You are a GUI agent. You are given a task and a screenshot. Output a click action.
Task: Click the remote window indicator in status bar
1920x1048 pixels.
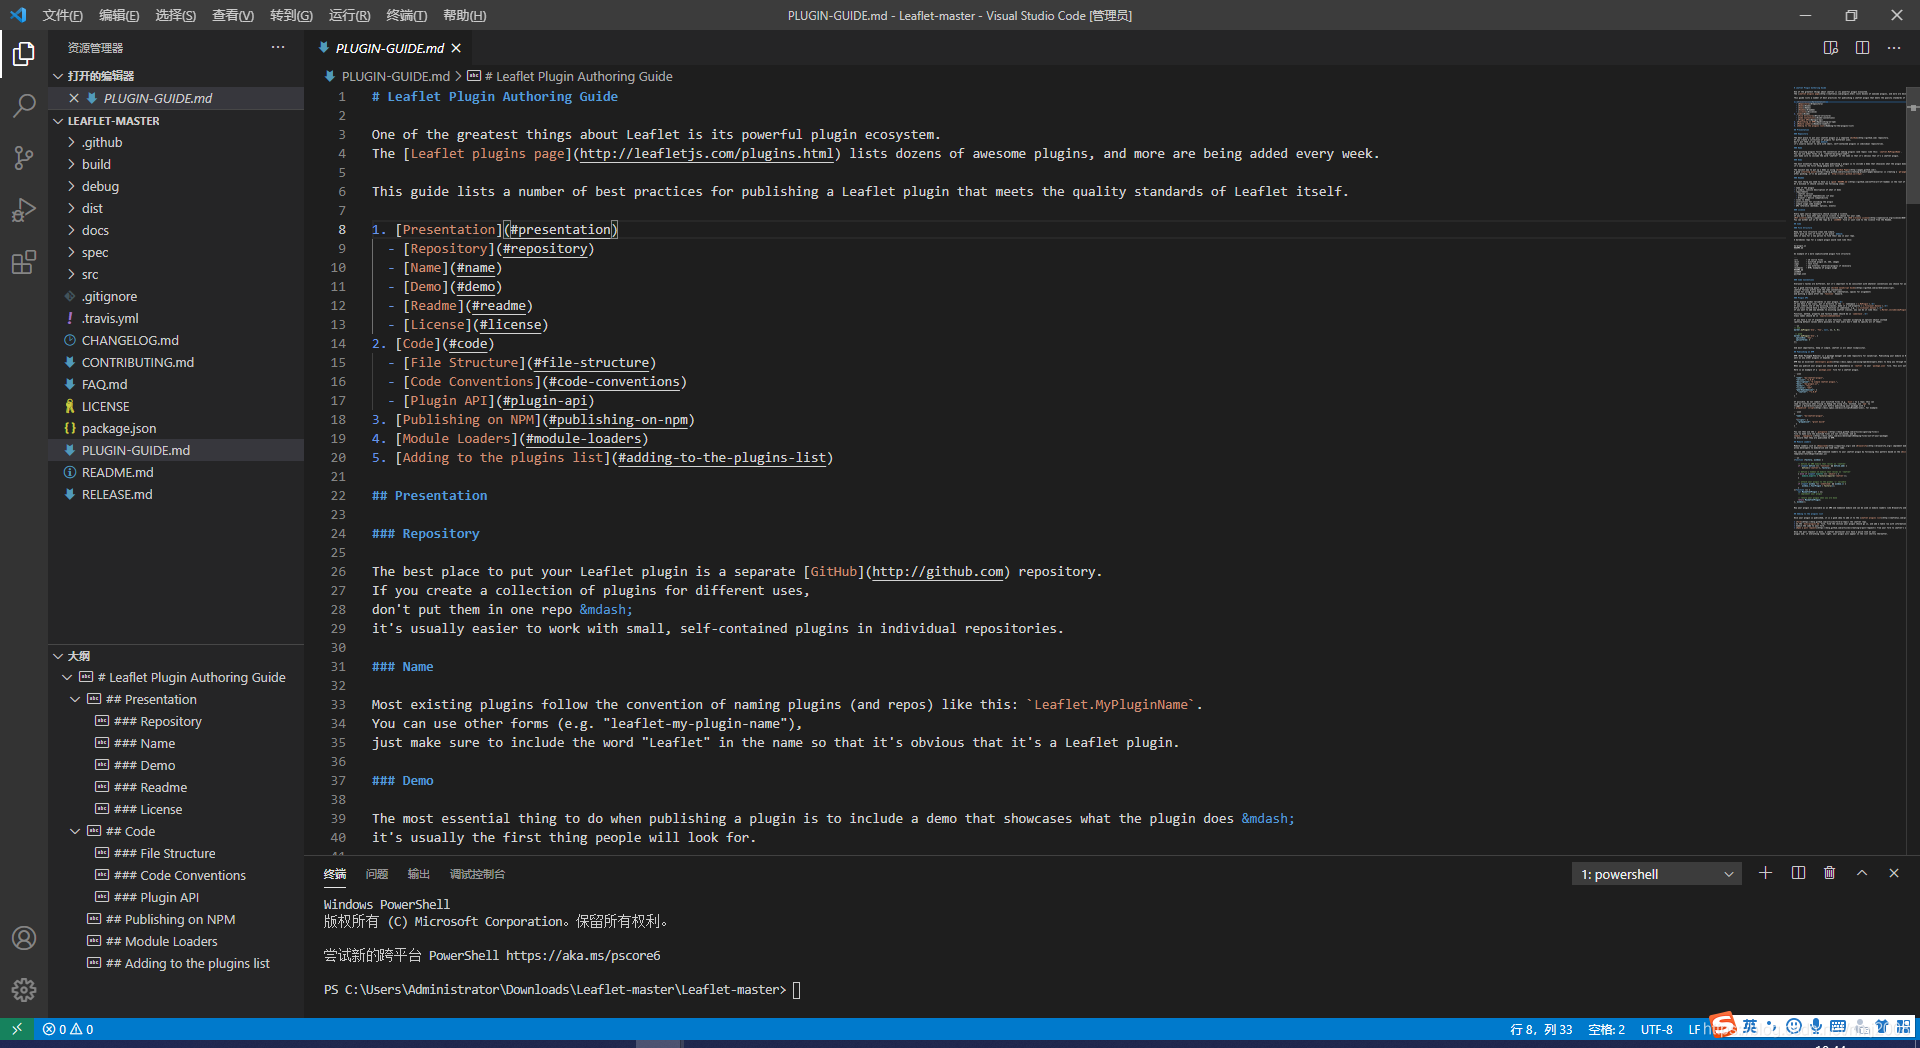[x=17, y=1029]
